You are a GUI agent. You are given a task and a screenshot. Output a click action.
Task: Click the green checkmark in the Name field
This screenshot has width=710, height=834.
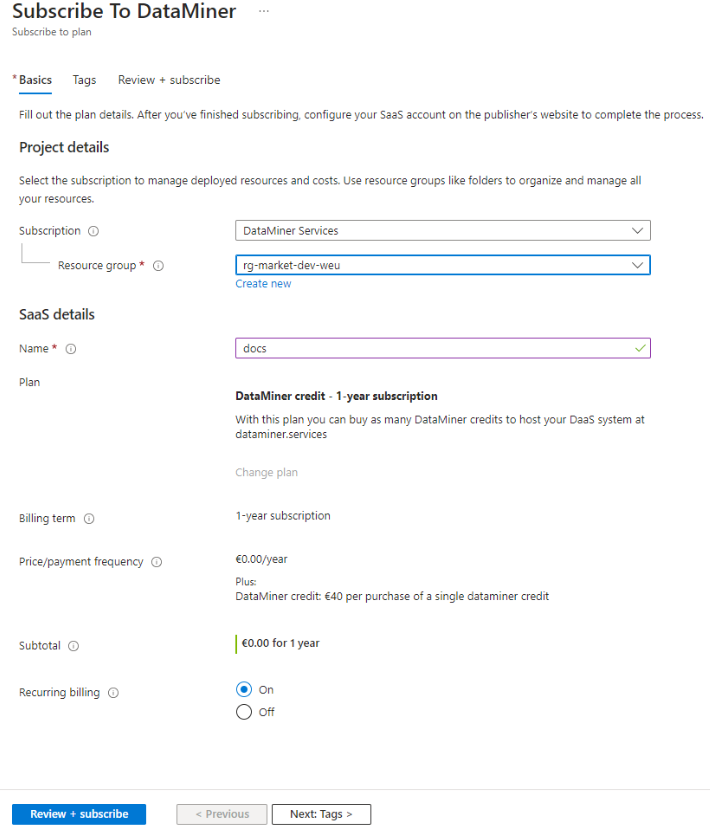[640, 348]
